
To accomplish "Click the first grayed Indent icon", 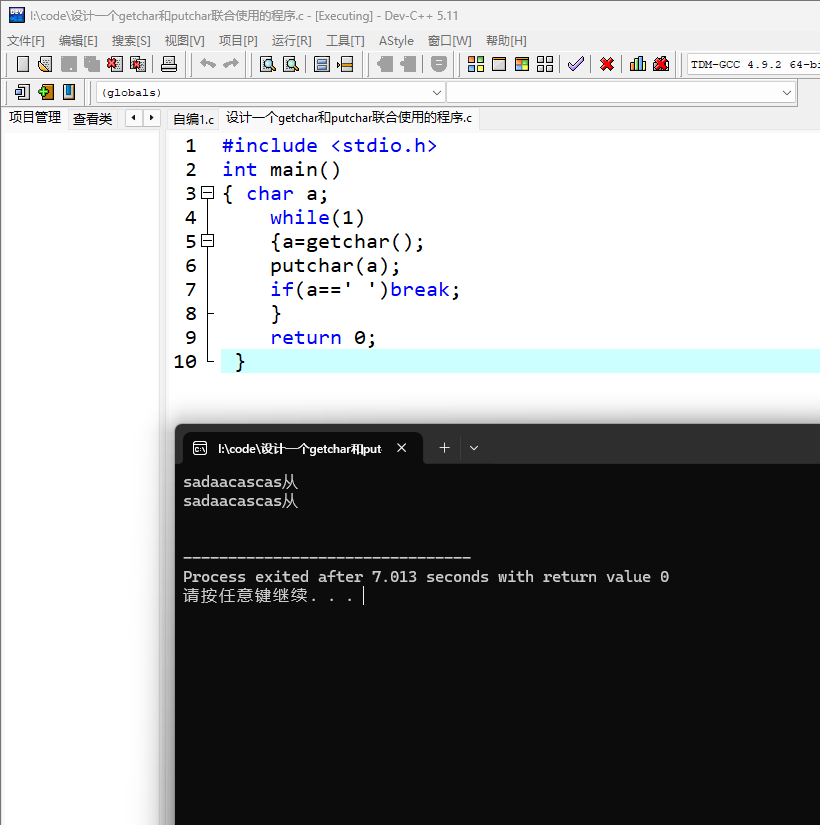I will point(385,64).
